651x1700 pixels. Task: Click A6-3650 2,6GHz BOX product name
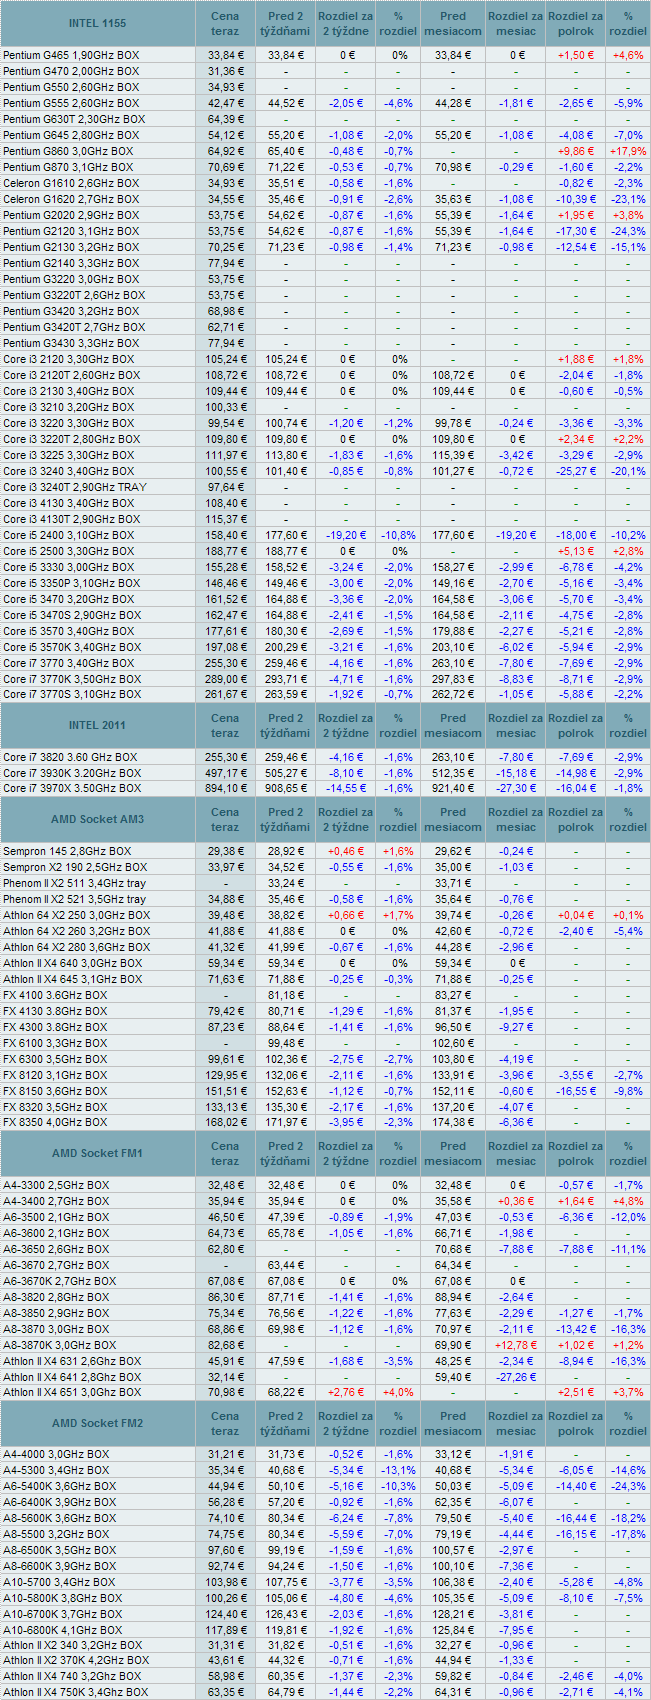(56, 1249)
